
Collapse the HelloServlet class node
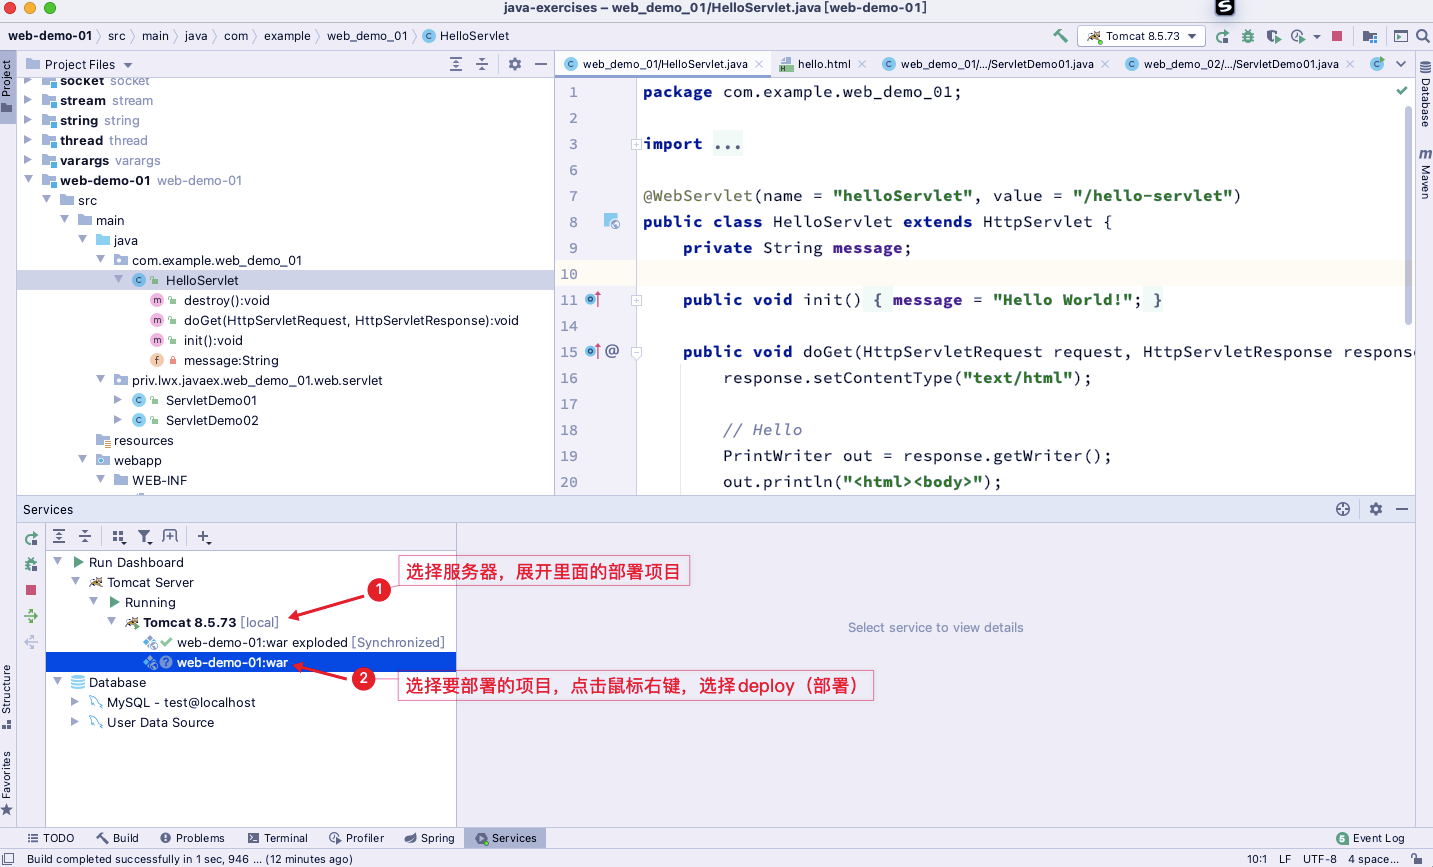pyautogui.click(x=119, y=280)
